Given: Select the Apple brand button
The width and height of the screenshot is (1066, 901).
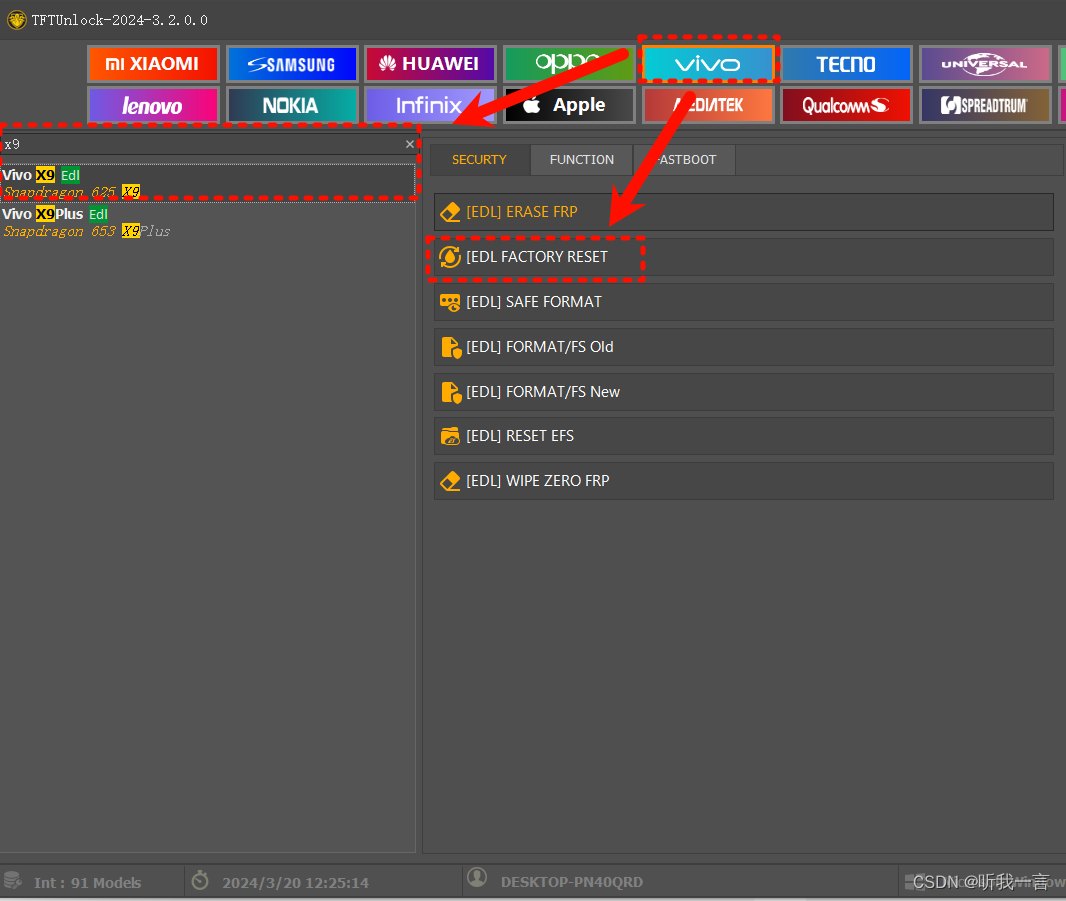Looking at the screenshot, I should 569,105.
